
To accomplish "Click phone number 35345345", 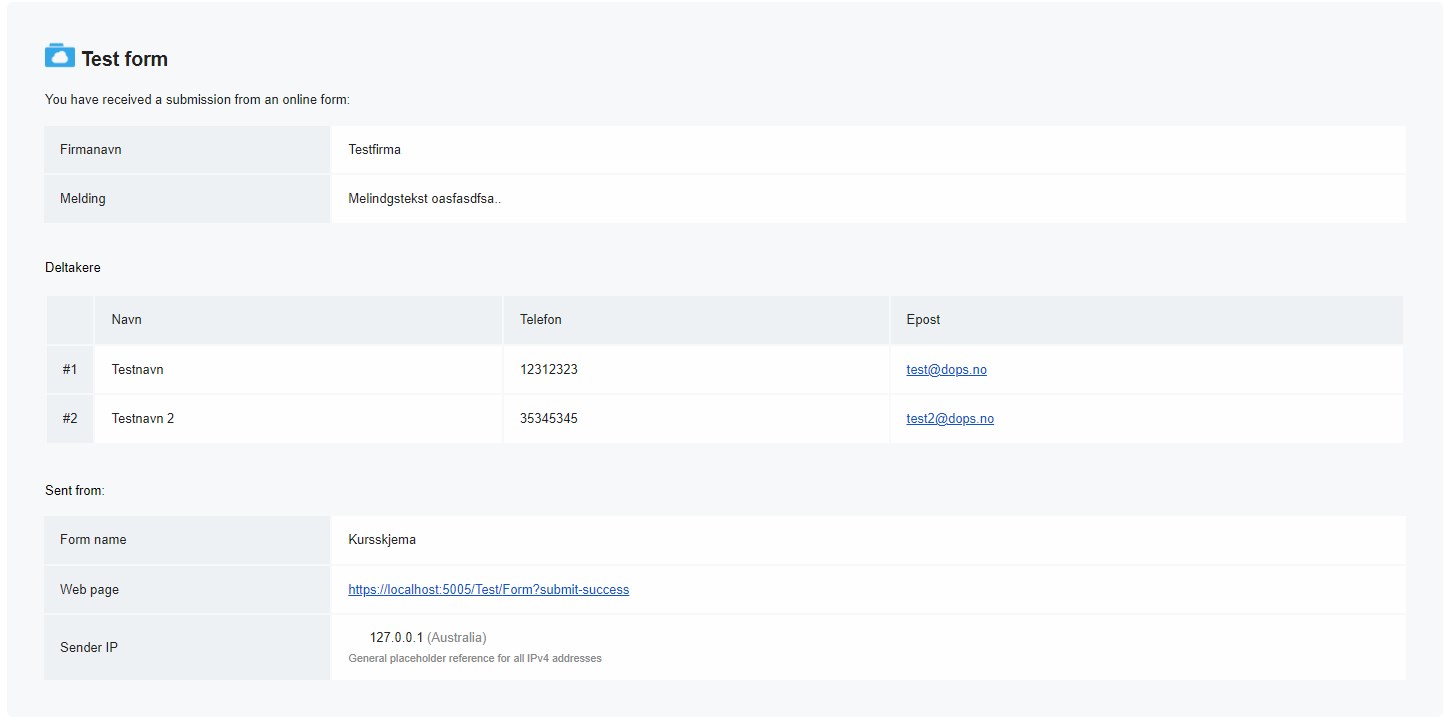I will pyautogui.click(x=548, y=419).
